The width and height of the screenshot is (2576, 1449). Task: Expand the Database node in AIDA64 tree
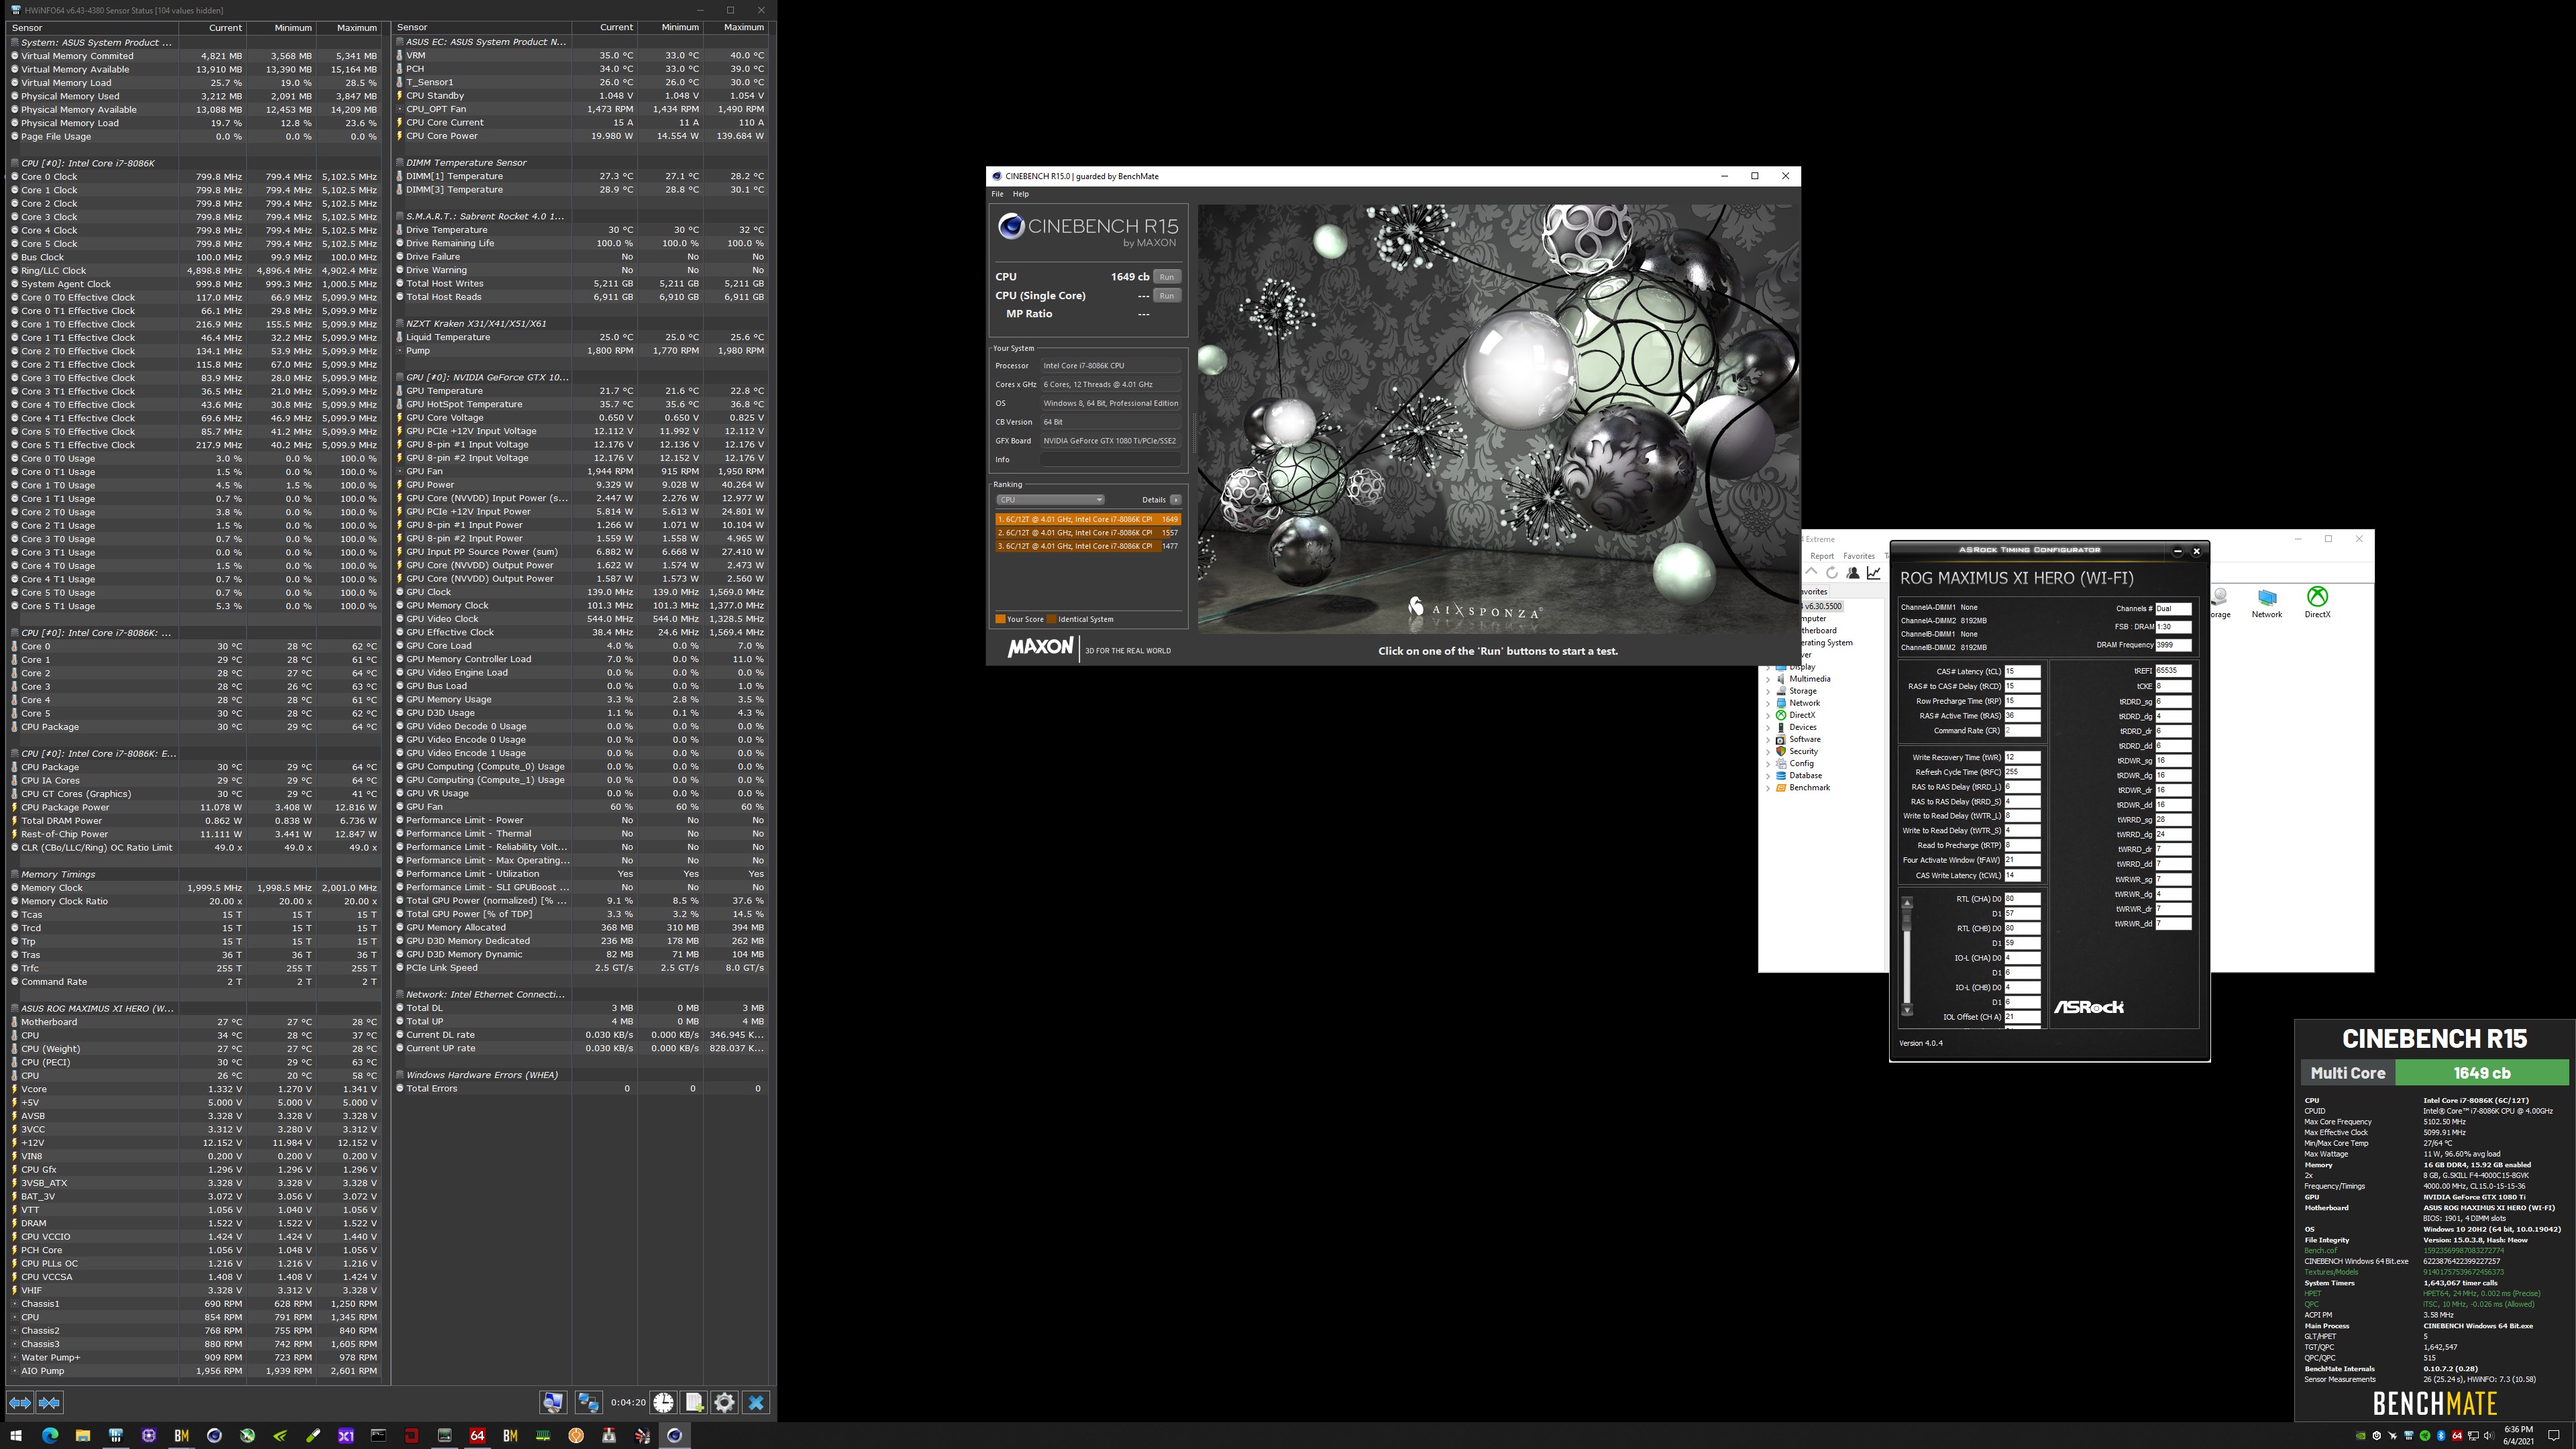click(x=1768, y=775)
